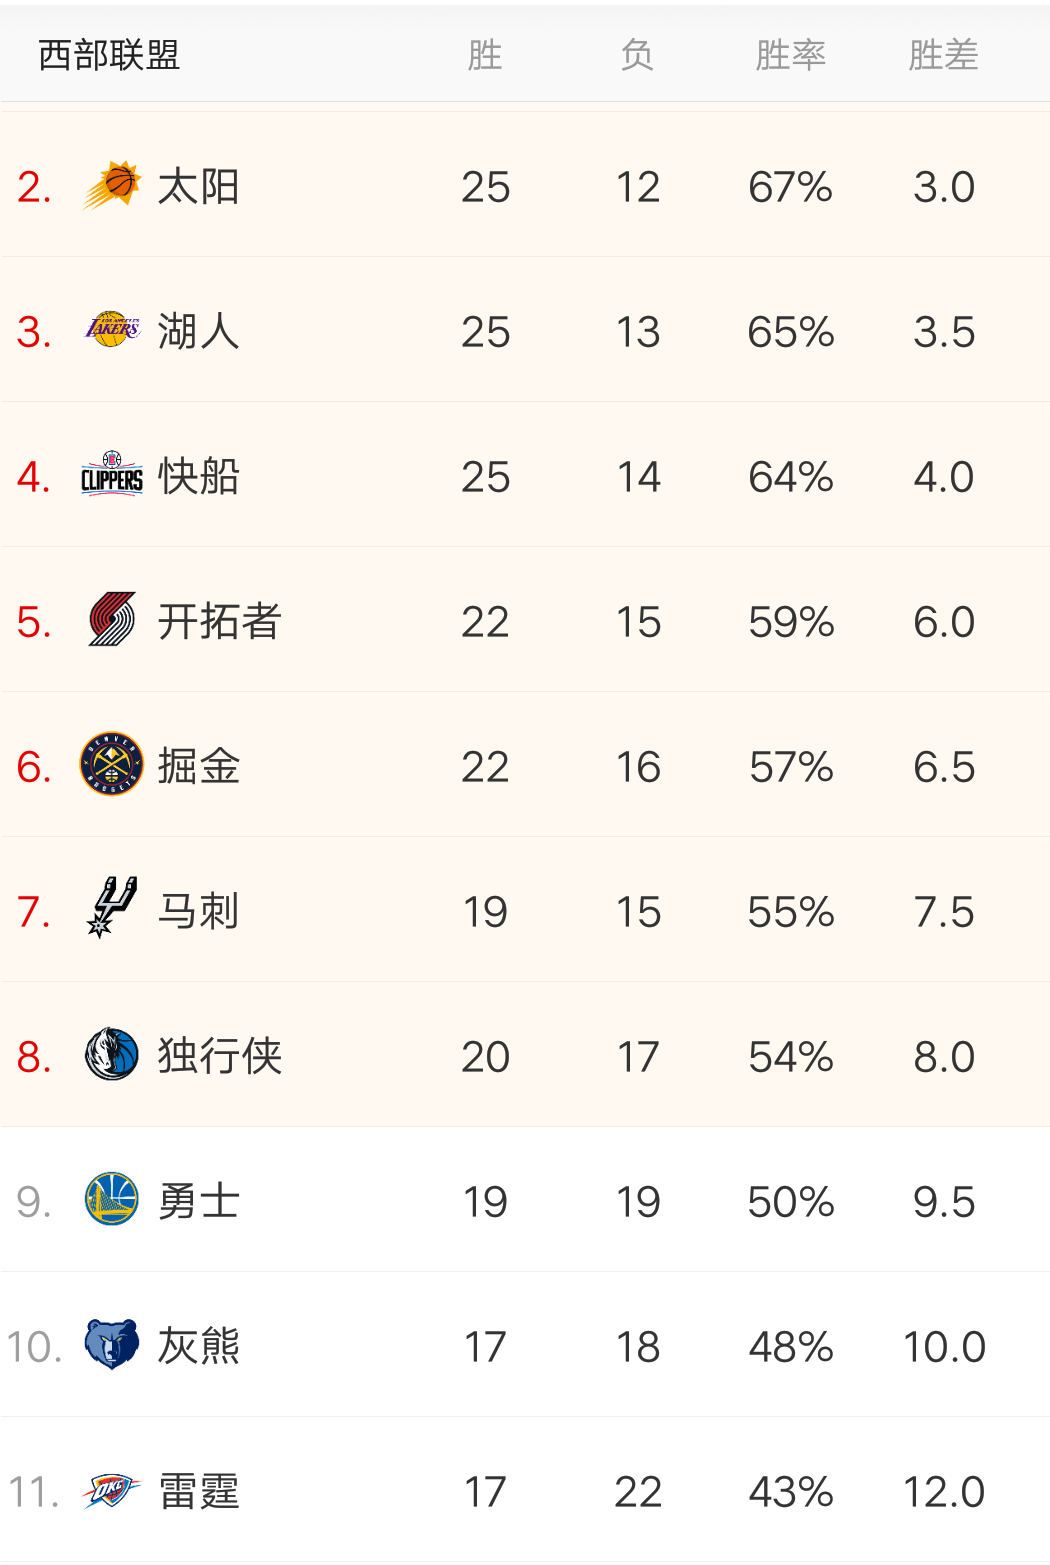Tap the 胜差 column header

(x=943, y=55)
